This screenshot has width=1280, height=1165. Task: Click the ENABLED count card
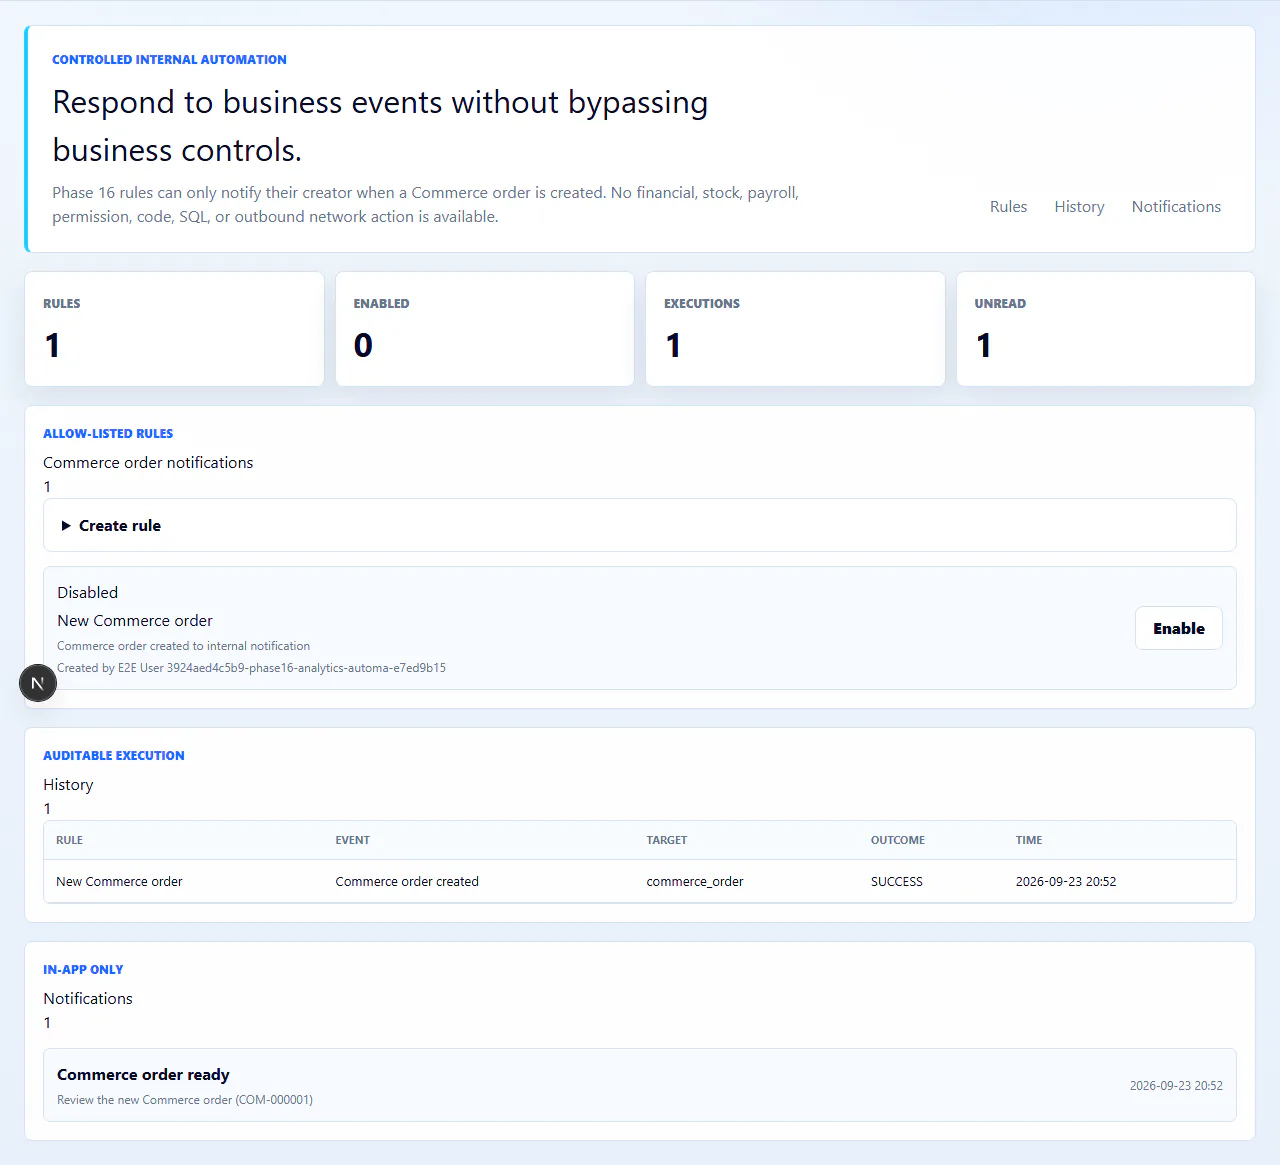point(485,329)
